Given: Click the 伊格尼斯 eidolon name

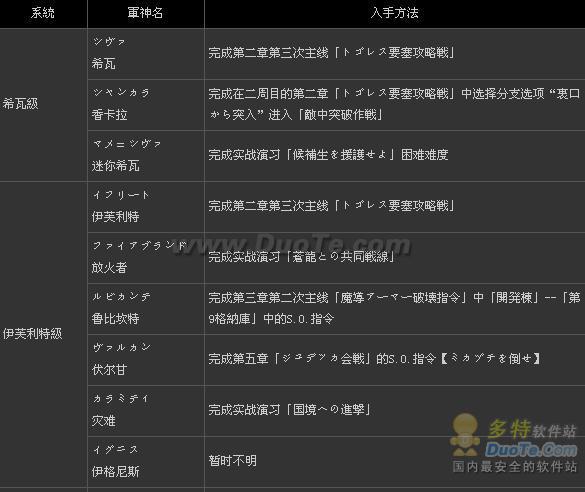Looking at the screenshot, I should (116, 472).
